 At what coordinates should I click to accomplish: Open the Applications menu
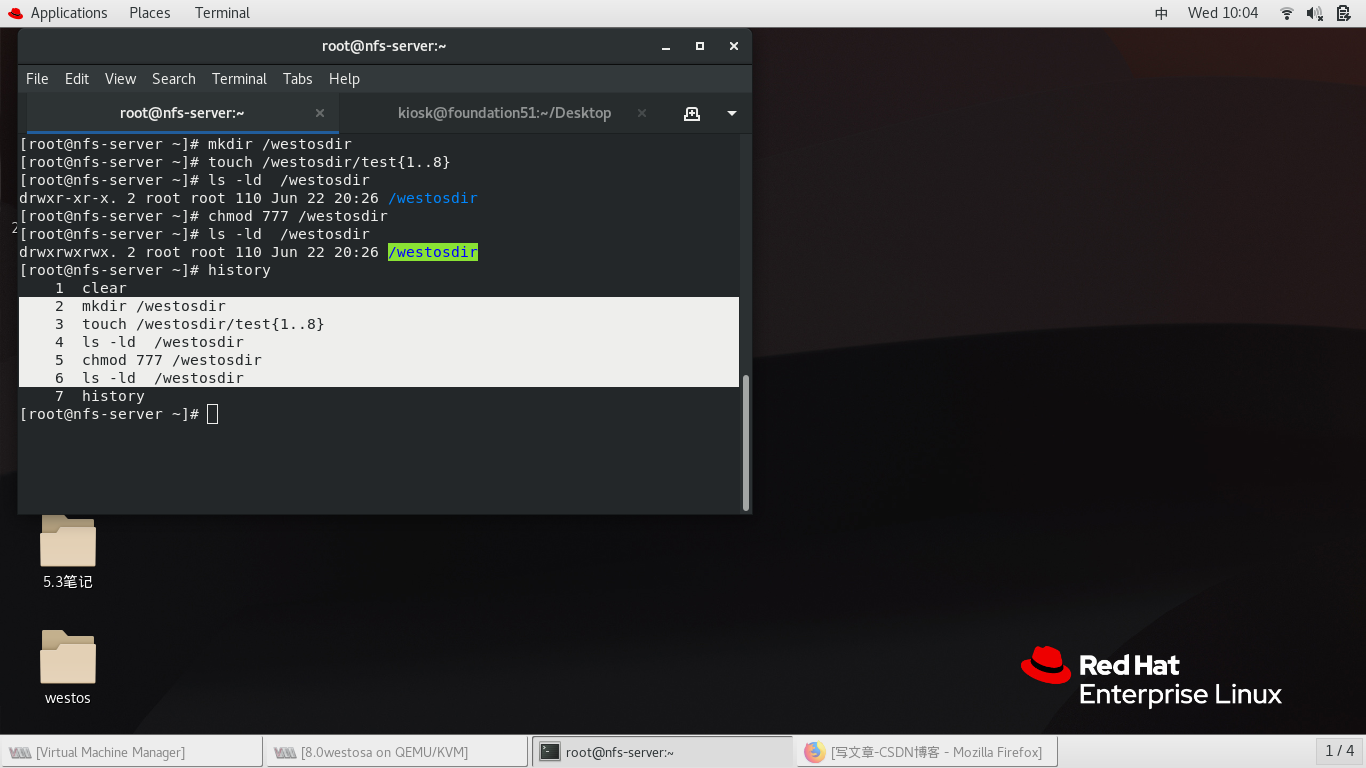(x=69, y=13)
